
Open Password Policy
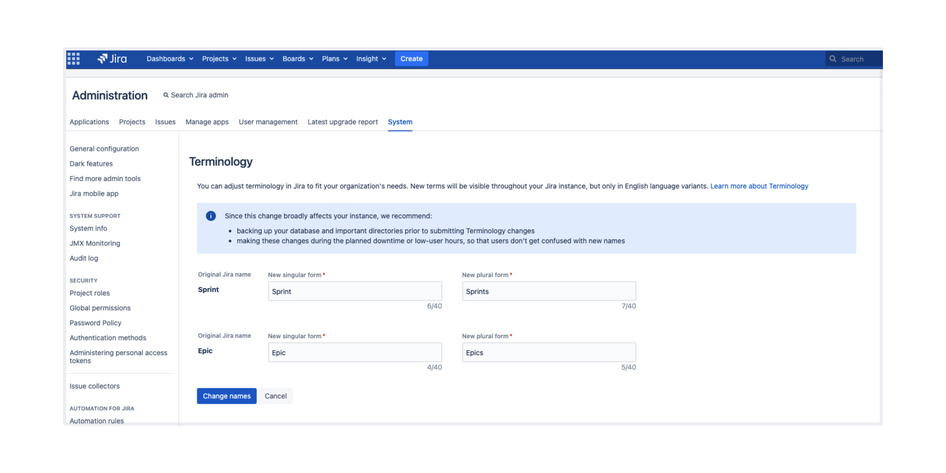coord(95,323)
